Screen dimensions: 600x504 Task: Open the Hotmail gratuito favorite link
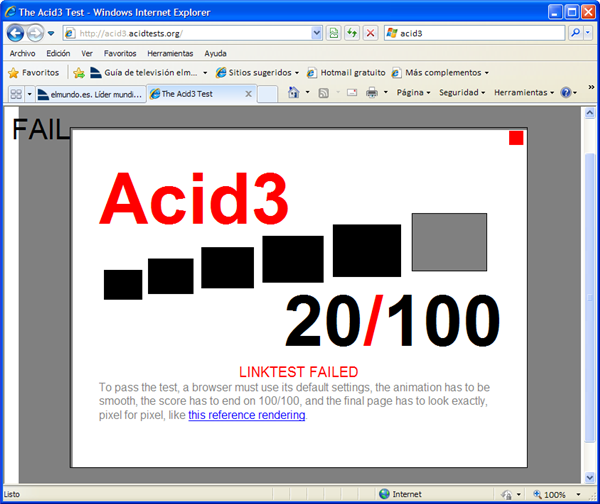pos(346,73)
